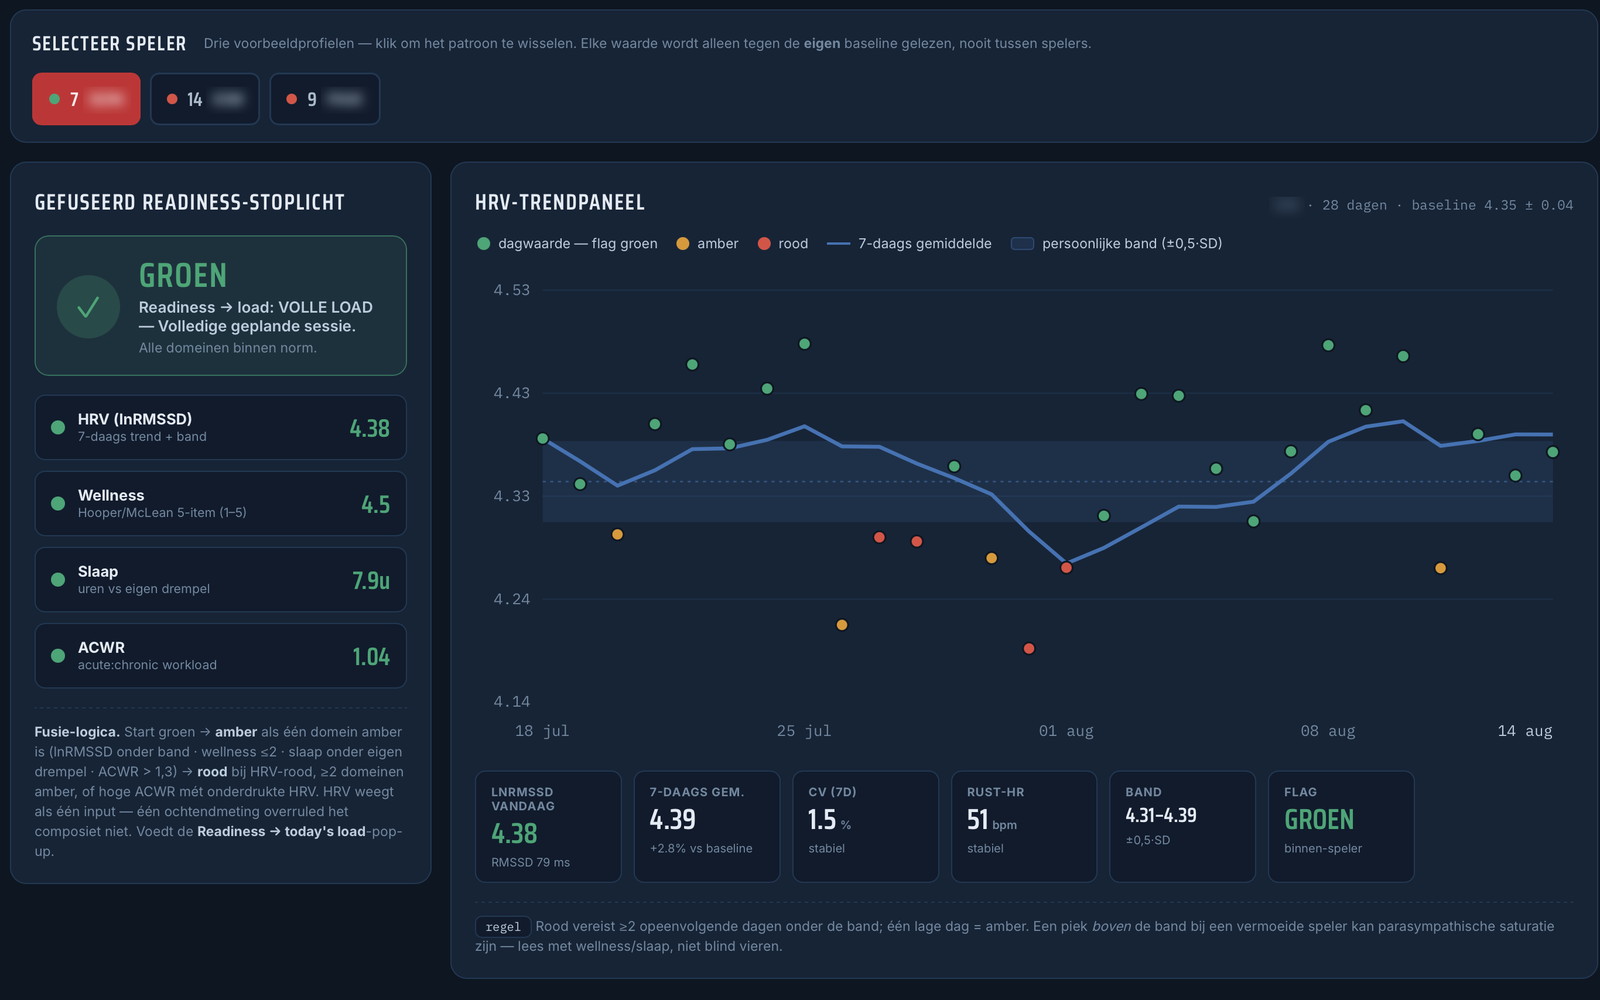Click the amber legend dot
The height and width of the screenshot is (1000, 1600).
pyautogui.click(x=683, y=243)
